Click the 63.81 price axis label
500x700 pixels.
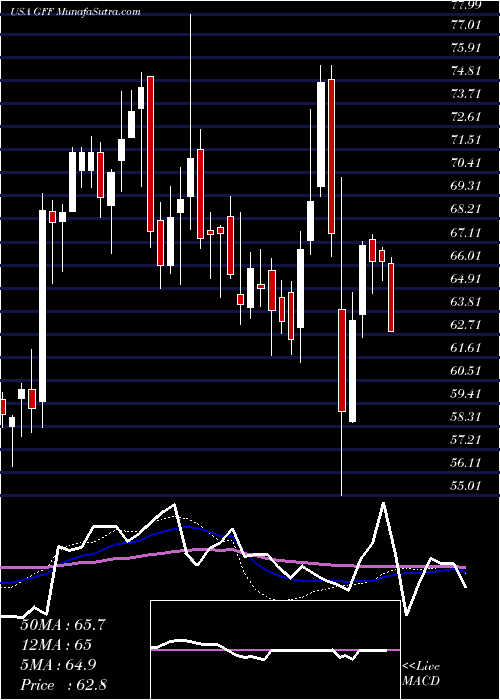tap(466, 301)
